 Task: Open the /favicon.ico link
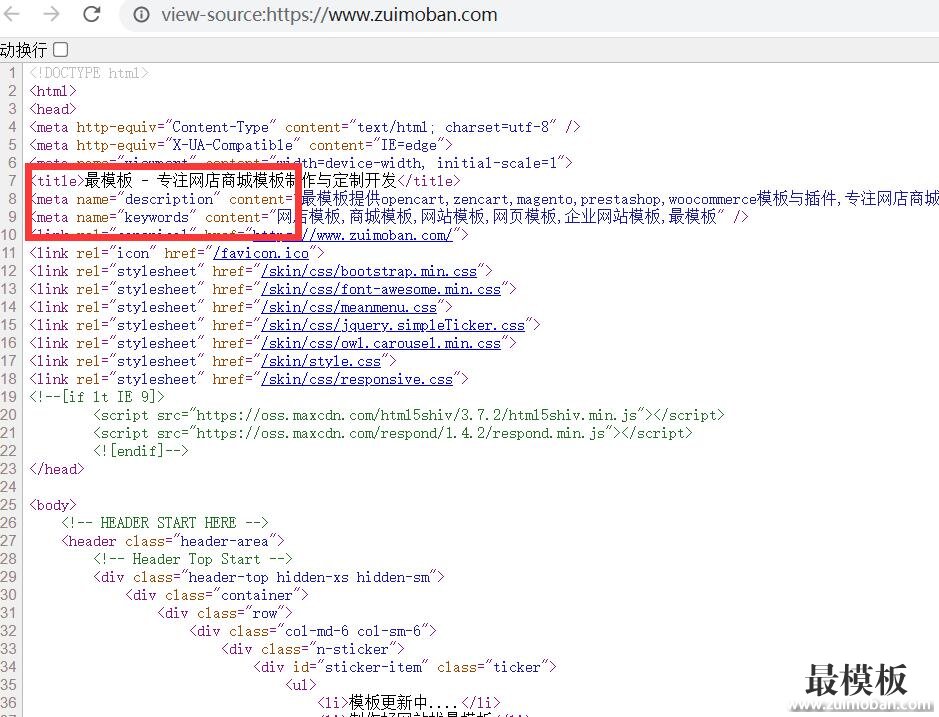coord(261,253)
